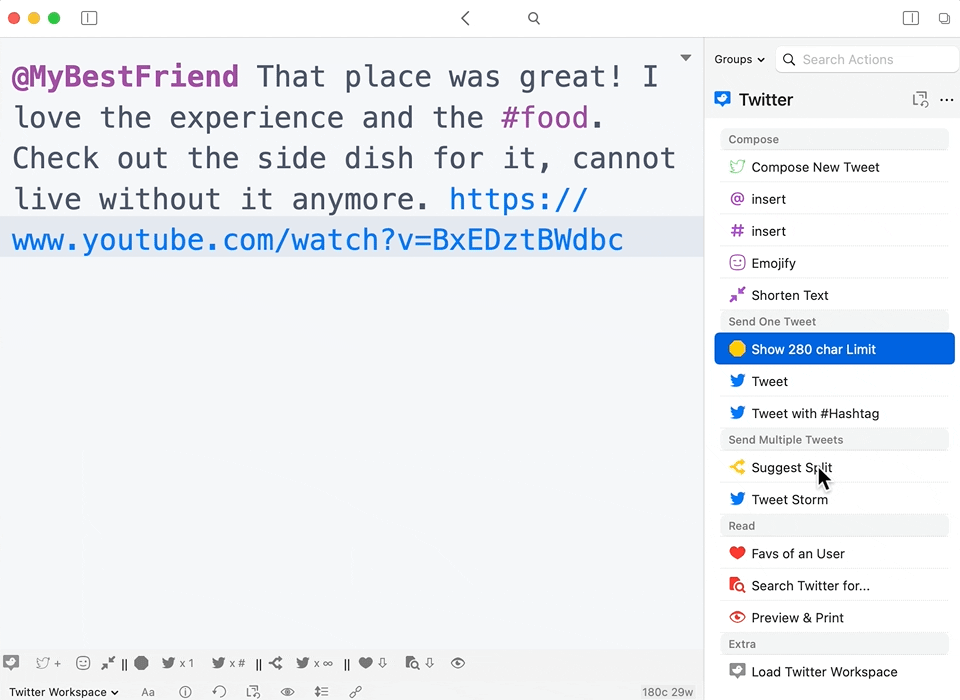The image size is (960, 700).
Task: Toggle the draft list sidebar icon
Action: (89, 18)
